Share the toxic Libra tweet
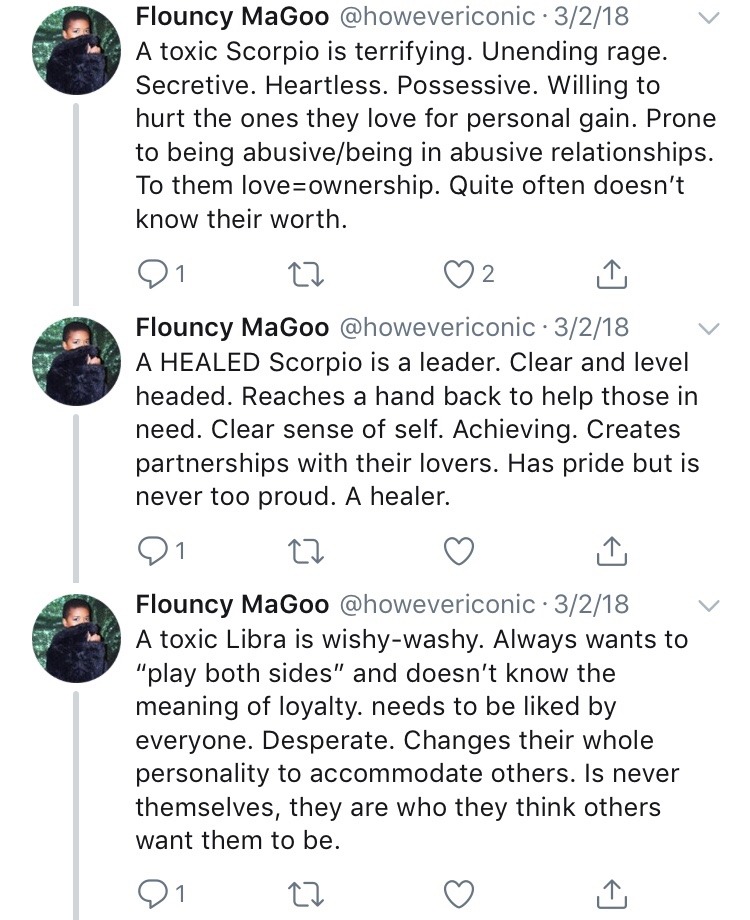750x920 pixels. pyautogui.click(x=612, y=891)
